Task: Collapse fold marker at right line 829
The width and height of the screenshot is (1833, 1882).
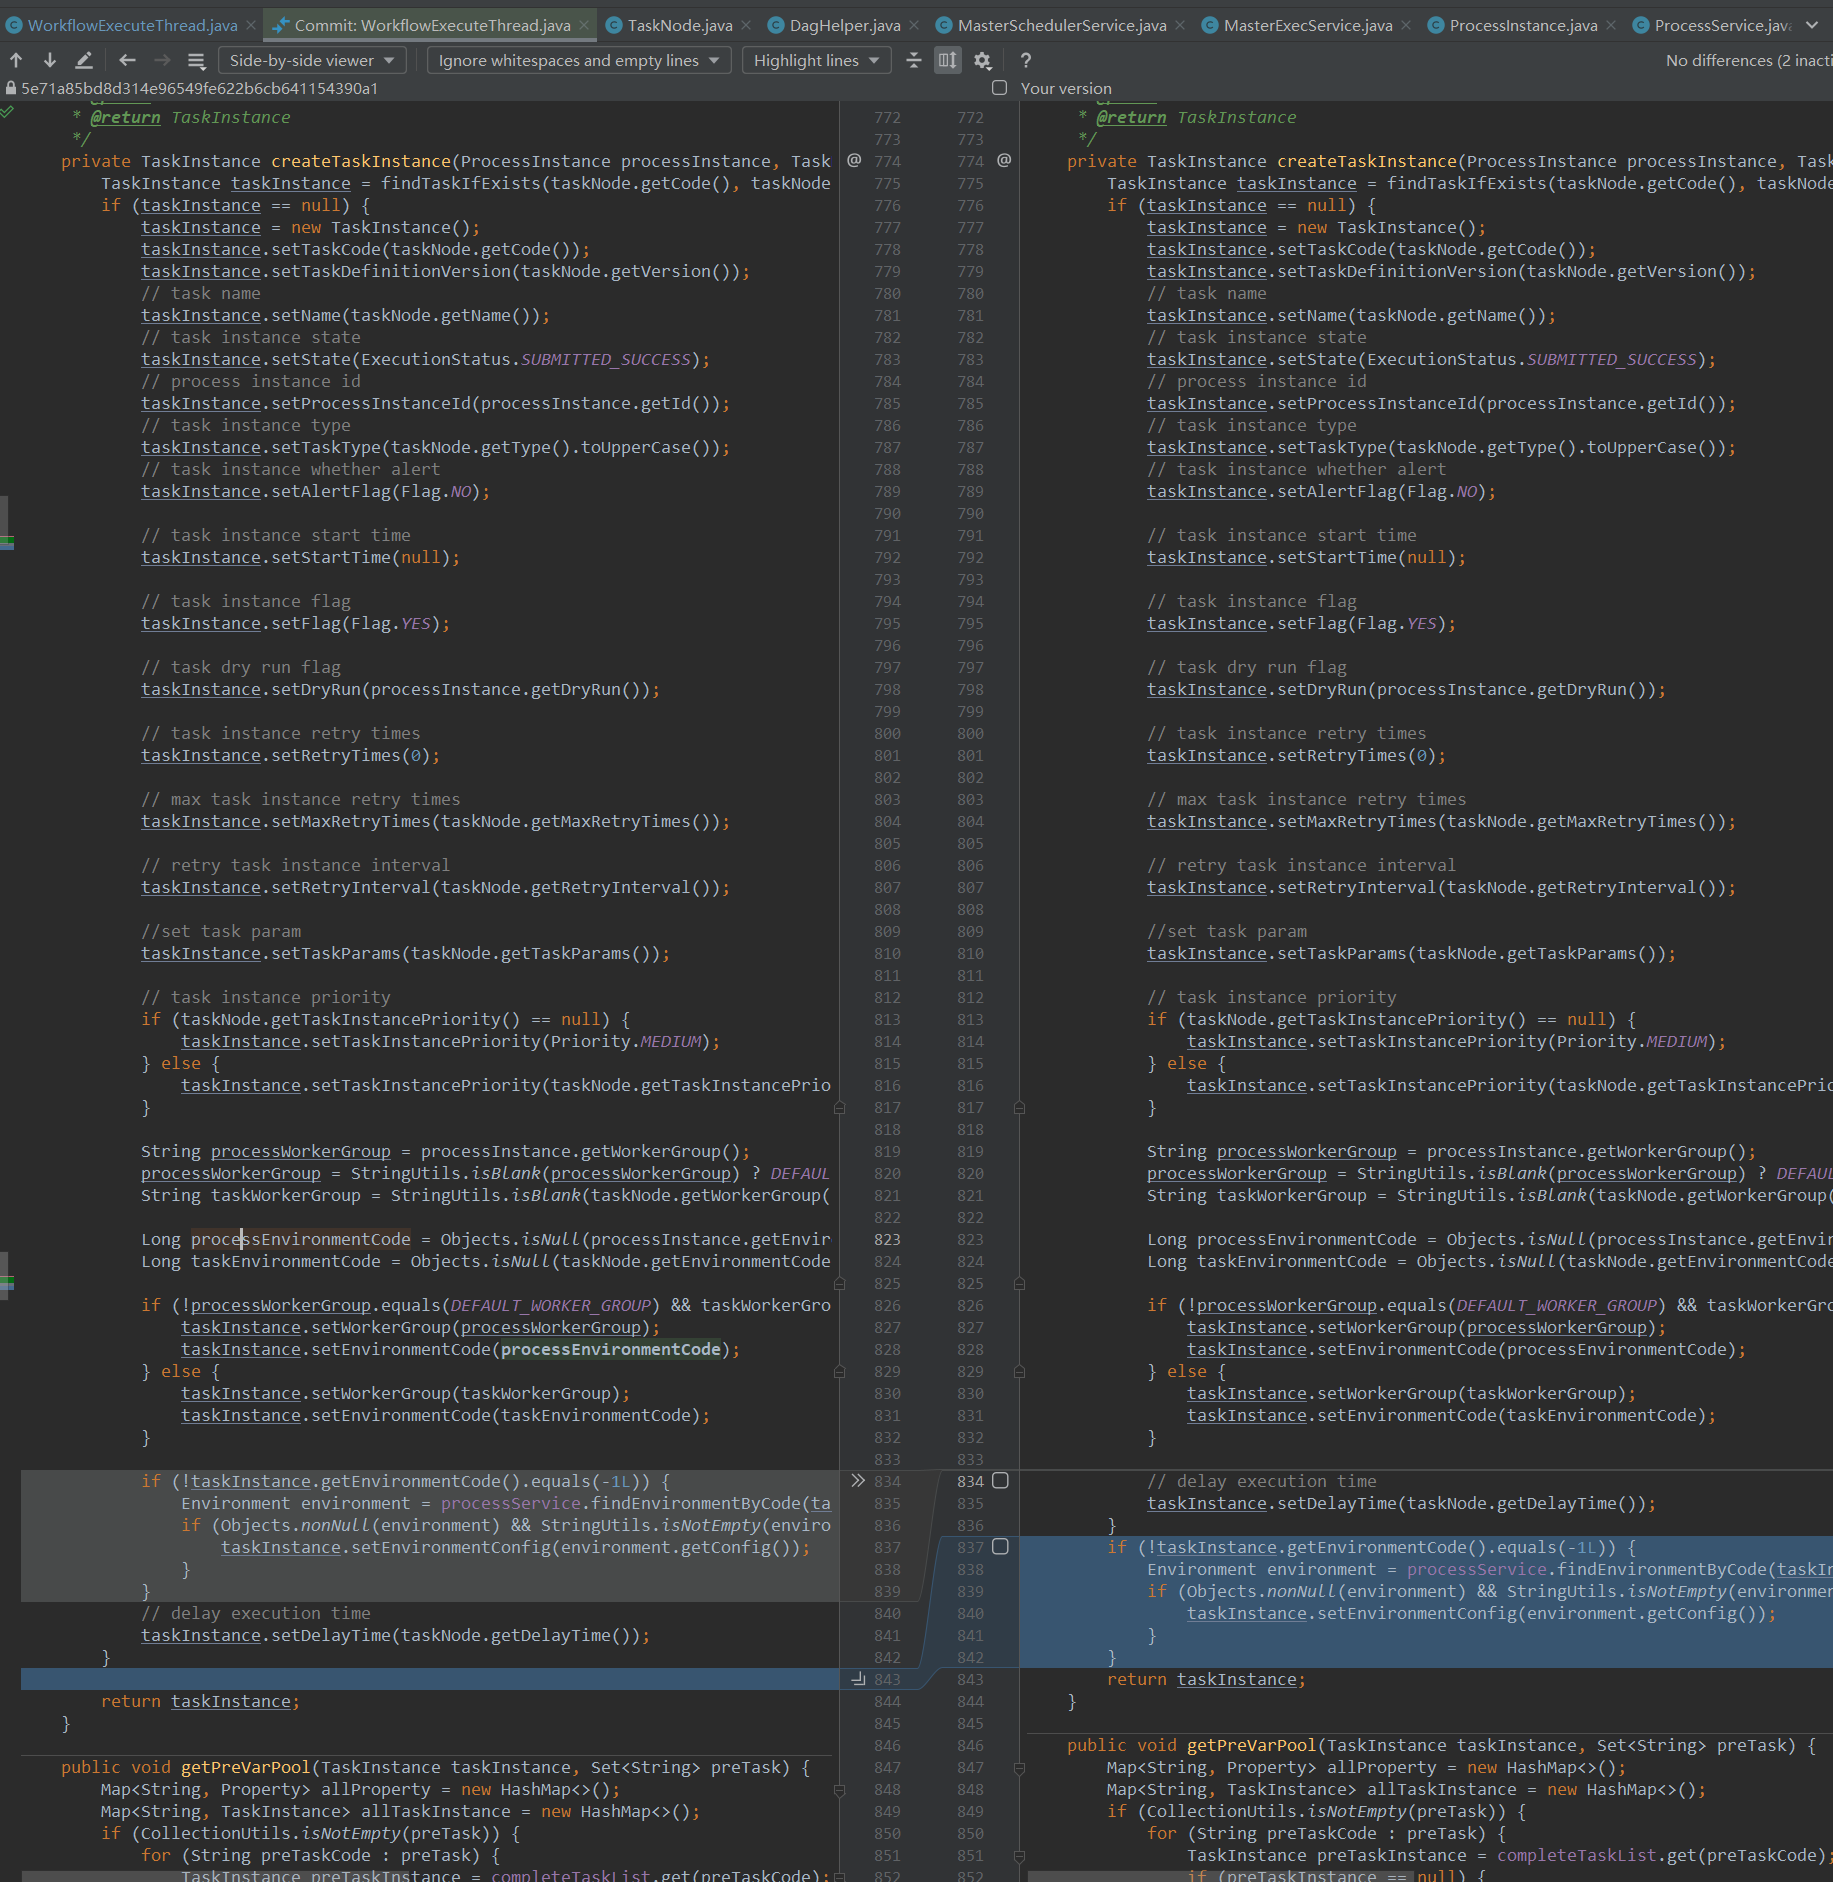Action: (1019, 1371)
